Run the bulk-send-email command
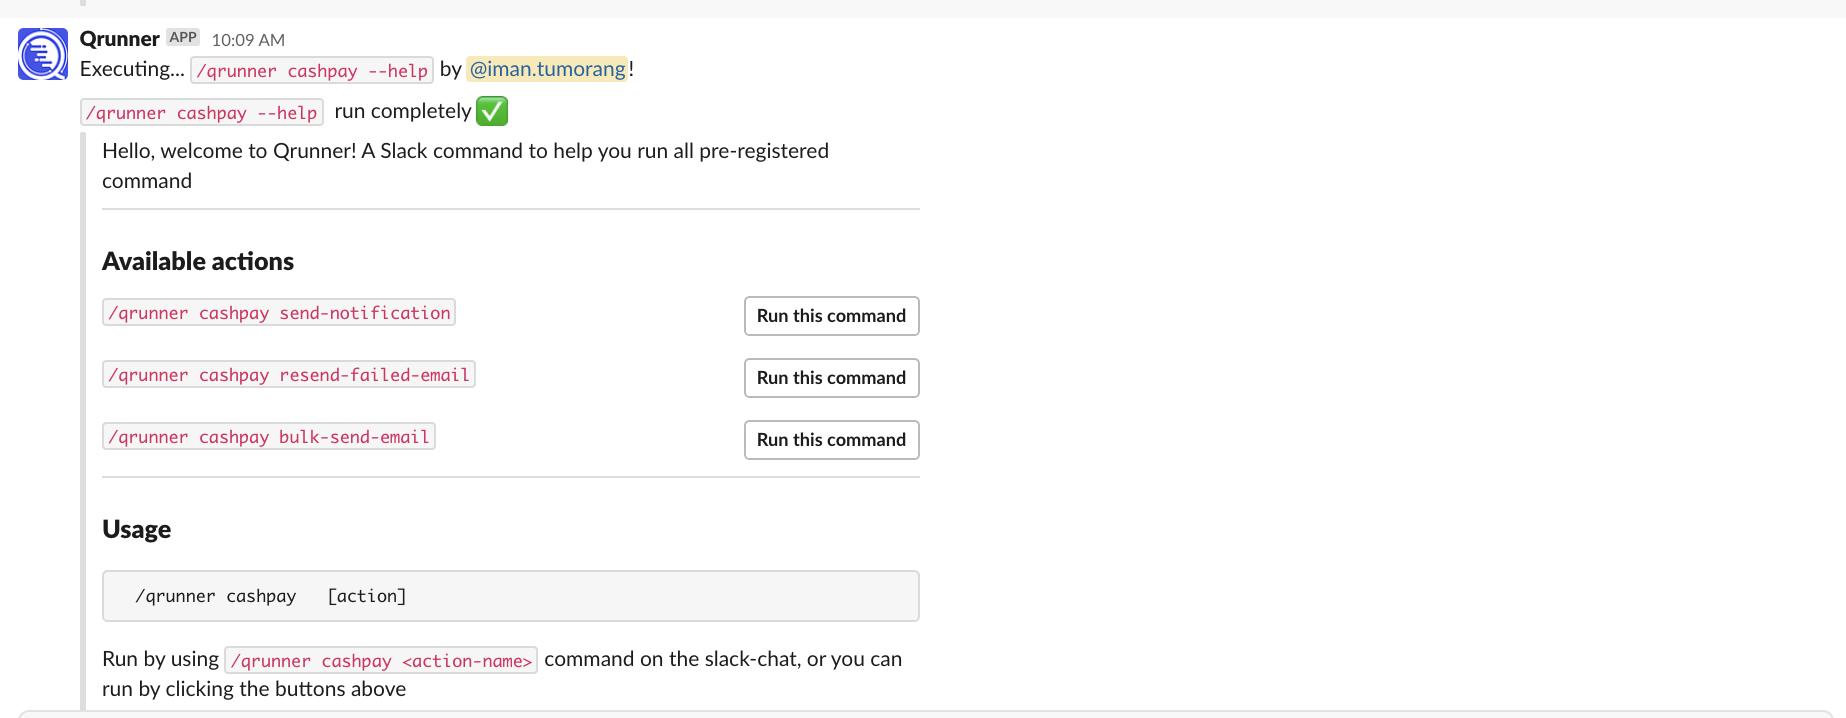The width and height of the screenshot is (1846, 718). tap(831, 440)
